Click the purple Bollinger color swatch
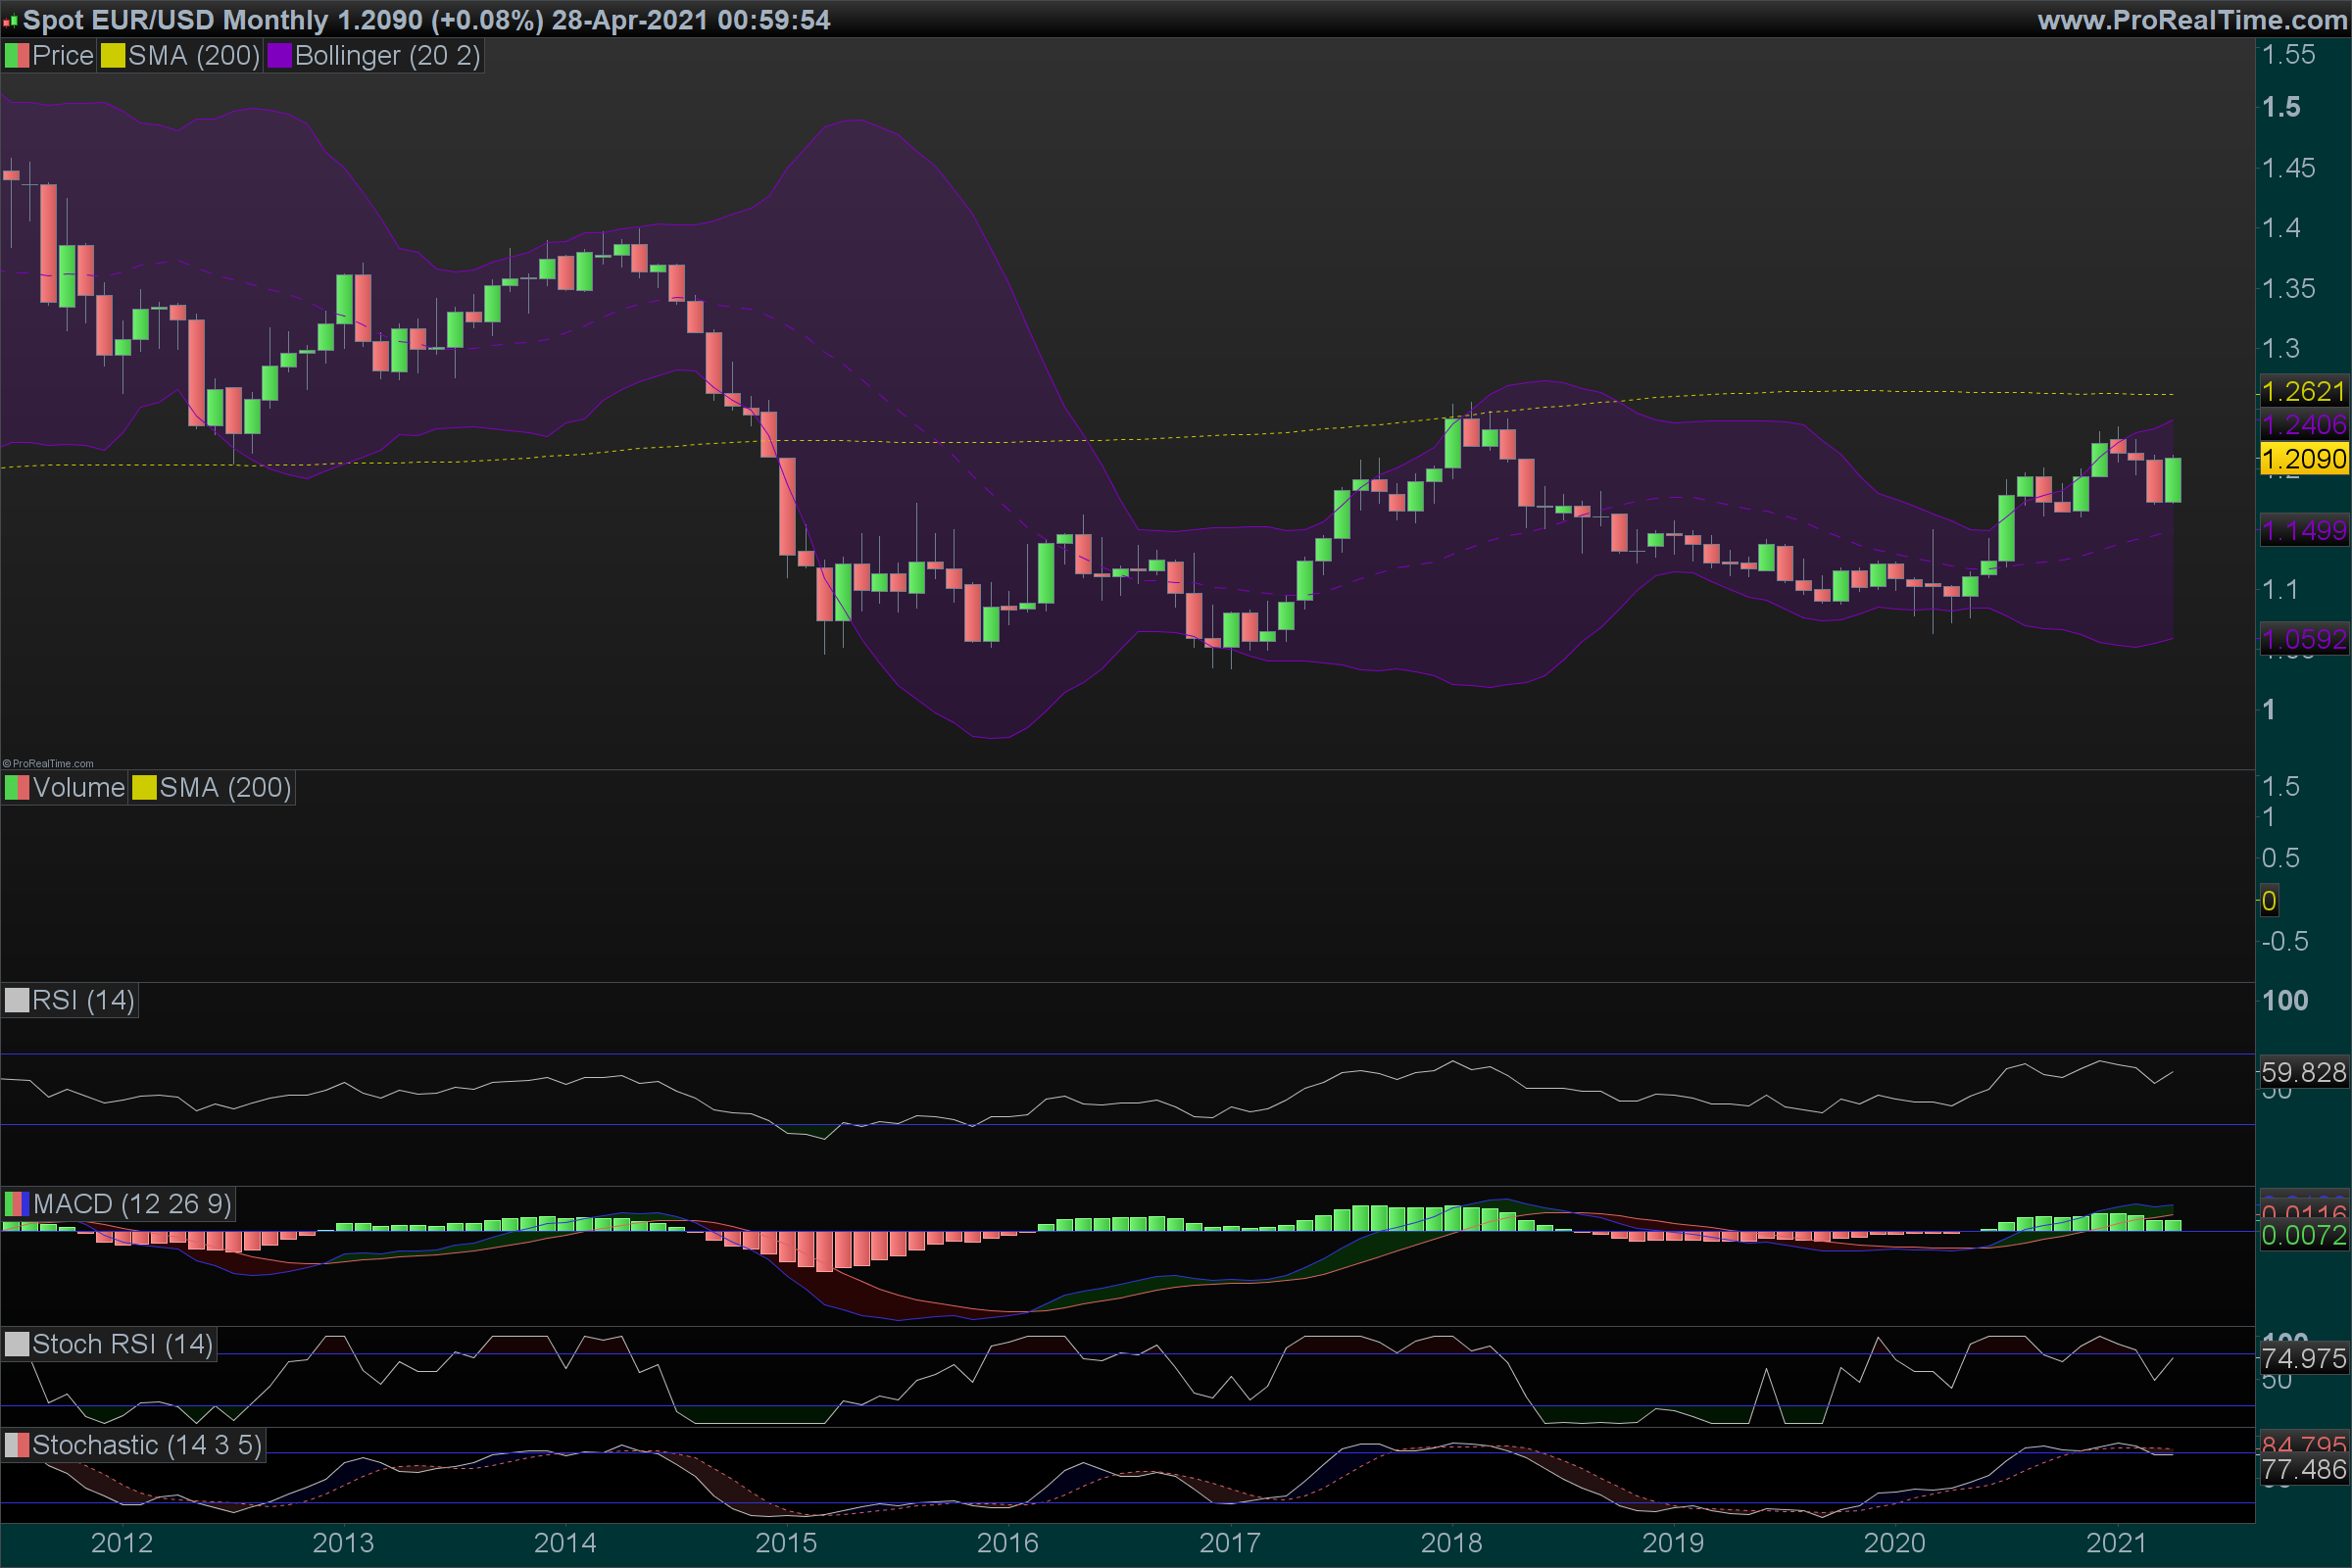Viewport: 2352px width, 1568px height. coord(279,56)
